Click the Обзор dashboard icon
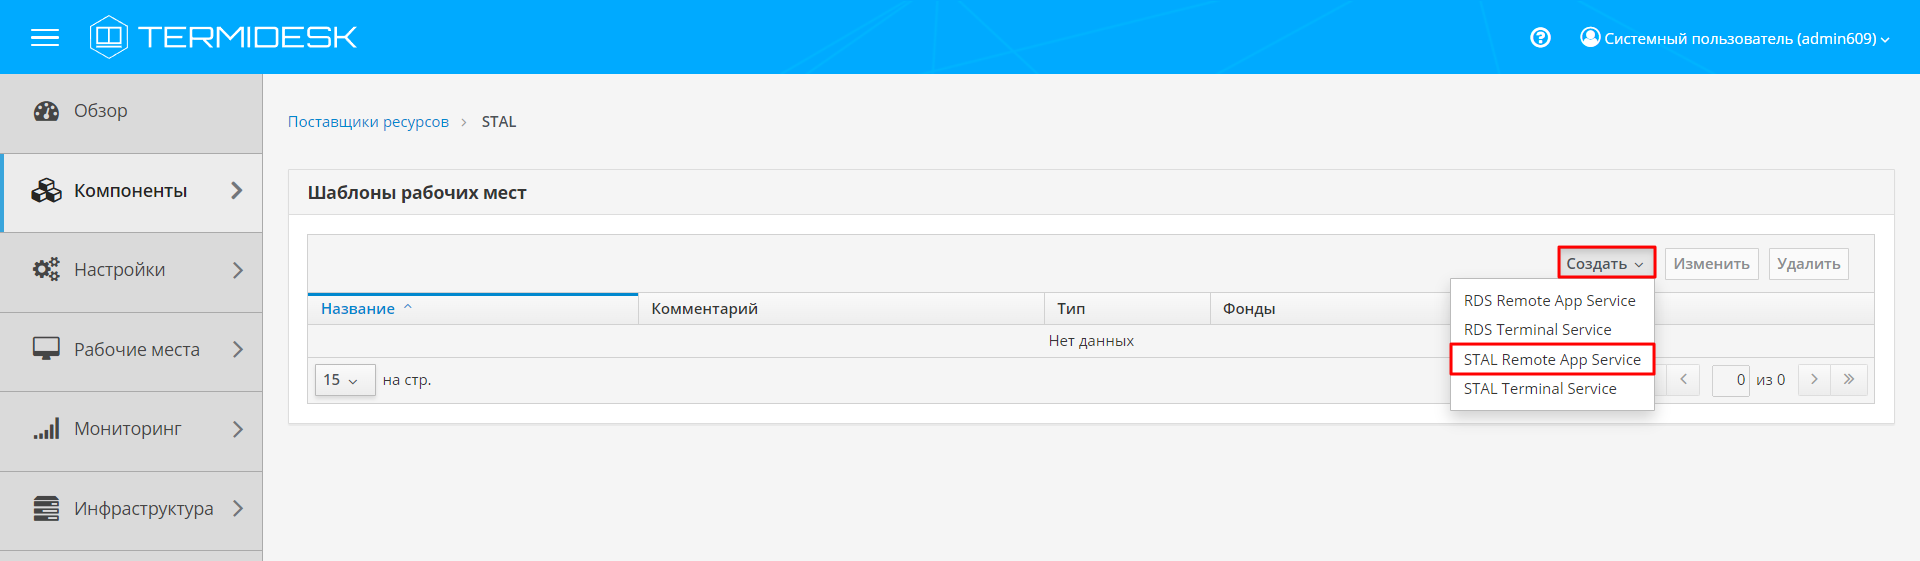This screenshot has height=561, width=1920. click(x=46, y=111)
